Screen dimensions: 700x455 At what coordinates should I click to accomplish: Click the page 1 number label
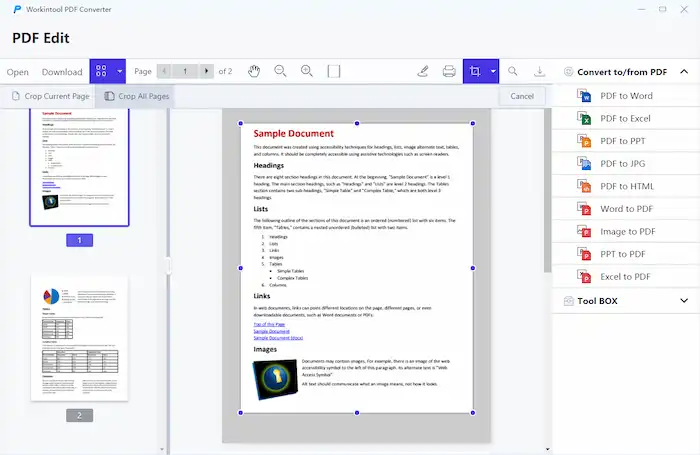point(79,240)
